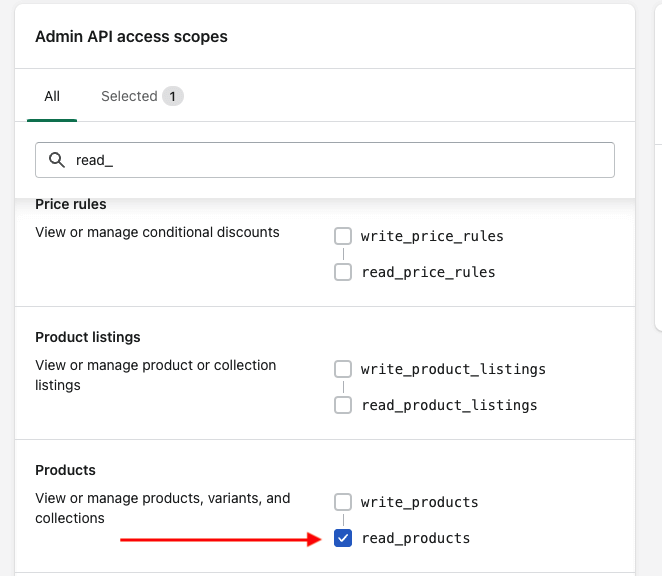662x576 pixels.
Task: Open the Selected scopes tab
Action: pos(142,96)
